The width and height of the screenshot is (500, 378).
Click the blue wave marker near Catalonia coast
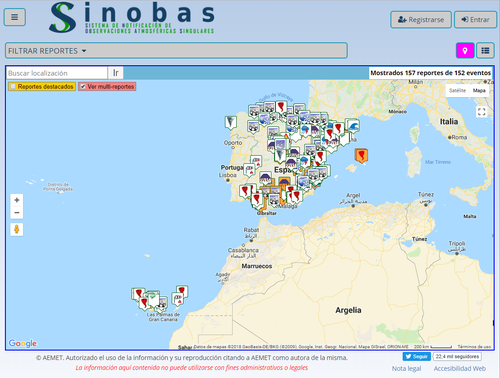pyautogui.click(x=353, y=126)
